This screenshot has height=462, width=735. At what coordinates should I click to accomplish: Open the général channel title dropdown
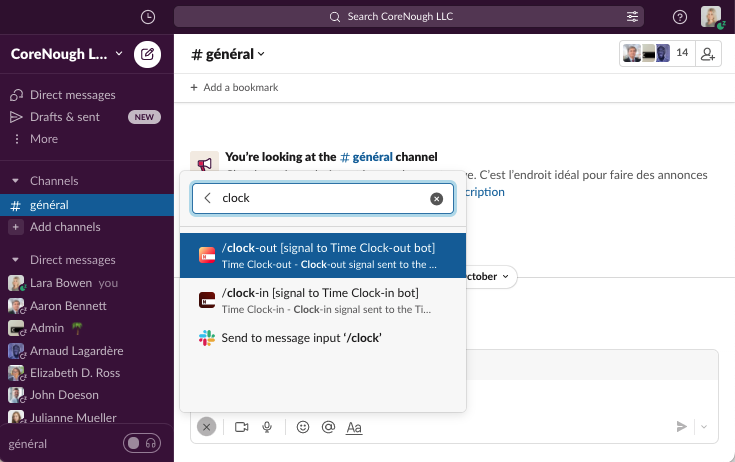coord(228,54)
